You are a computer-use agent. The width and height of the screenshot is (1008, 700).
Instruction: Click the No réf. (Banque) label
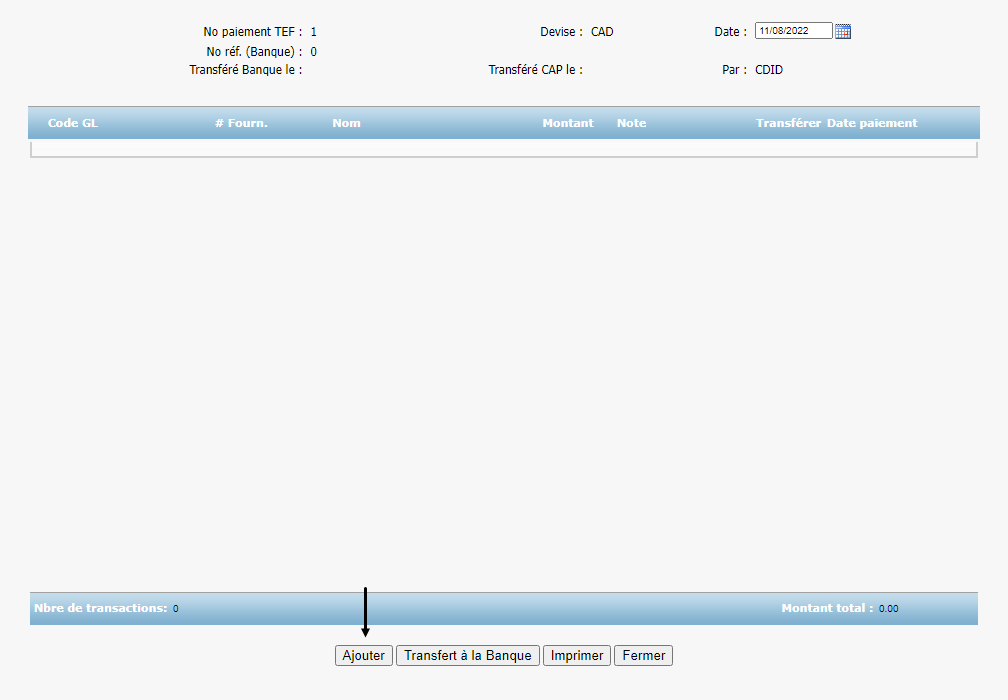[x=254, y=52]
